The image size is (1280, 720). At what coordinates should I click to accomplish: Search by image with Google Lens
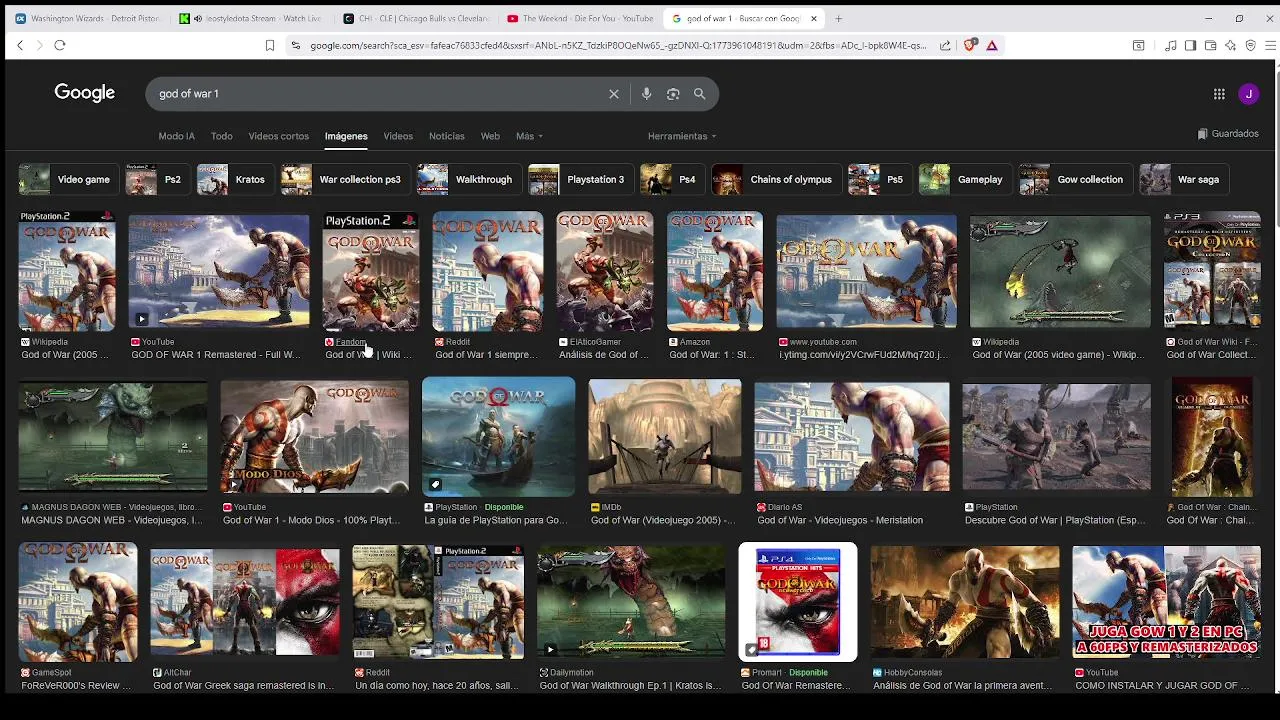pyautogui.click(x=673, y=94)
